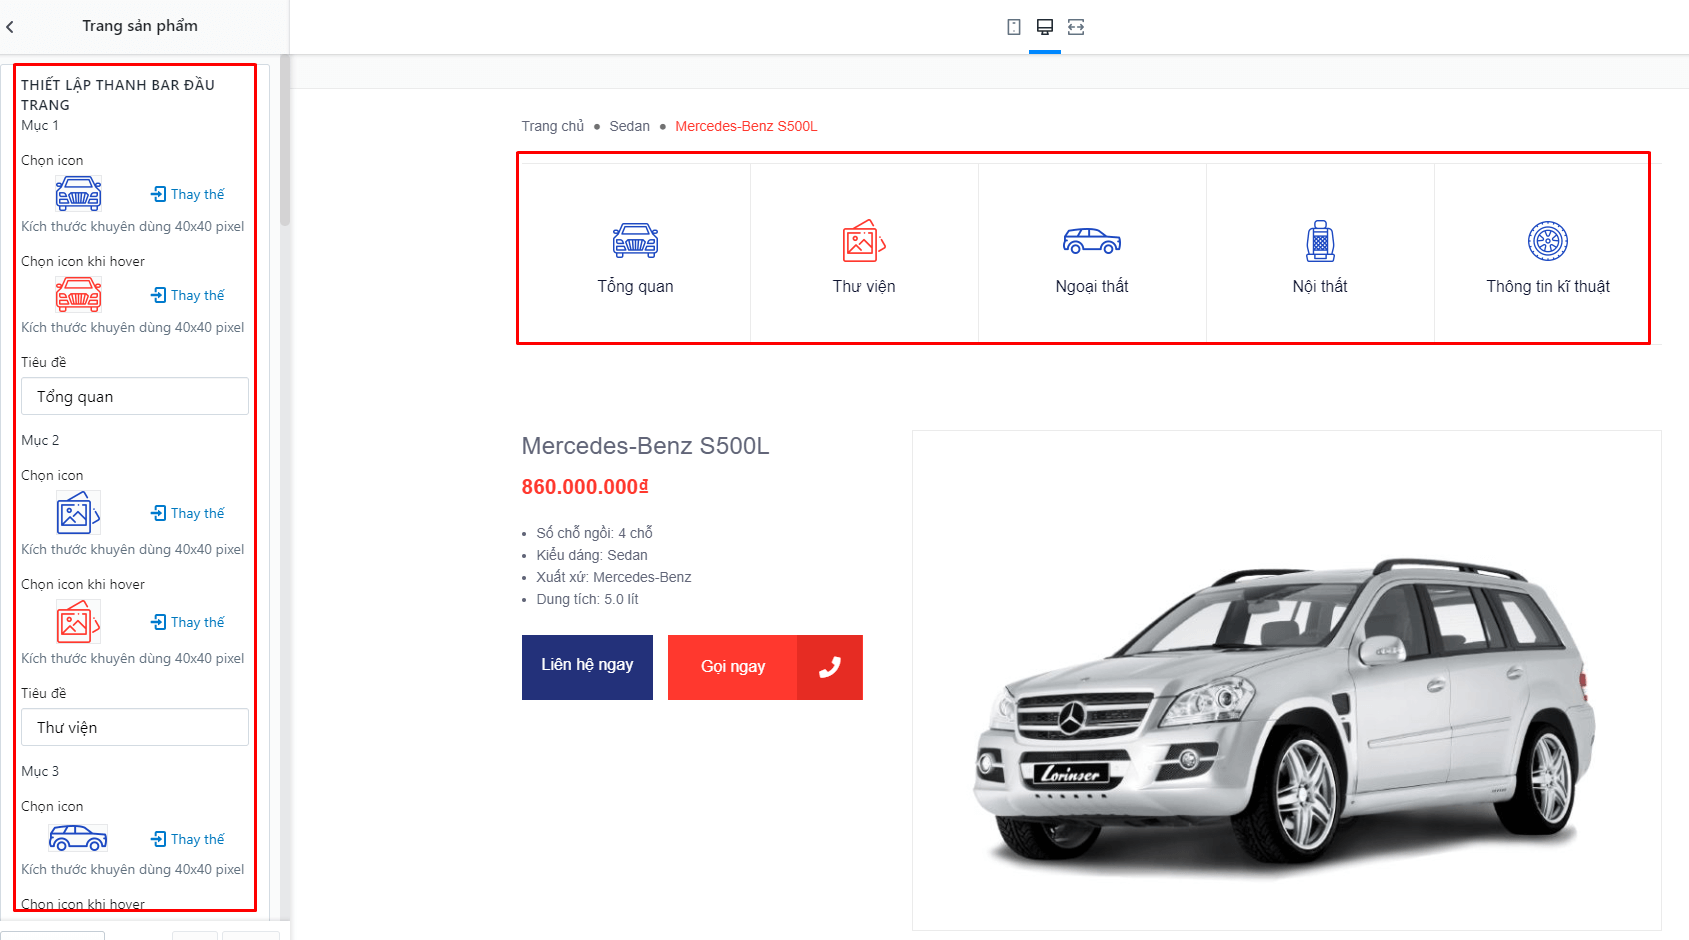1689x940 pixels.
Task: Click the Mercedes SUV product image
Action: [x=1286, y=680]
